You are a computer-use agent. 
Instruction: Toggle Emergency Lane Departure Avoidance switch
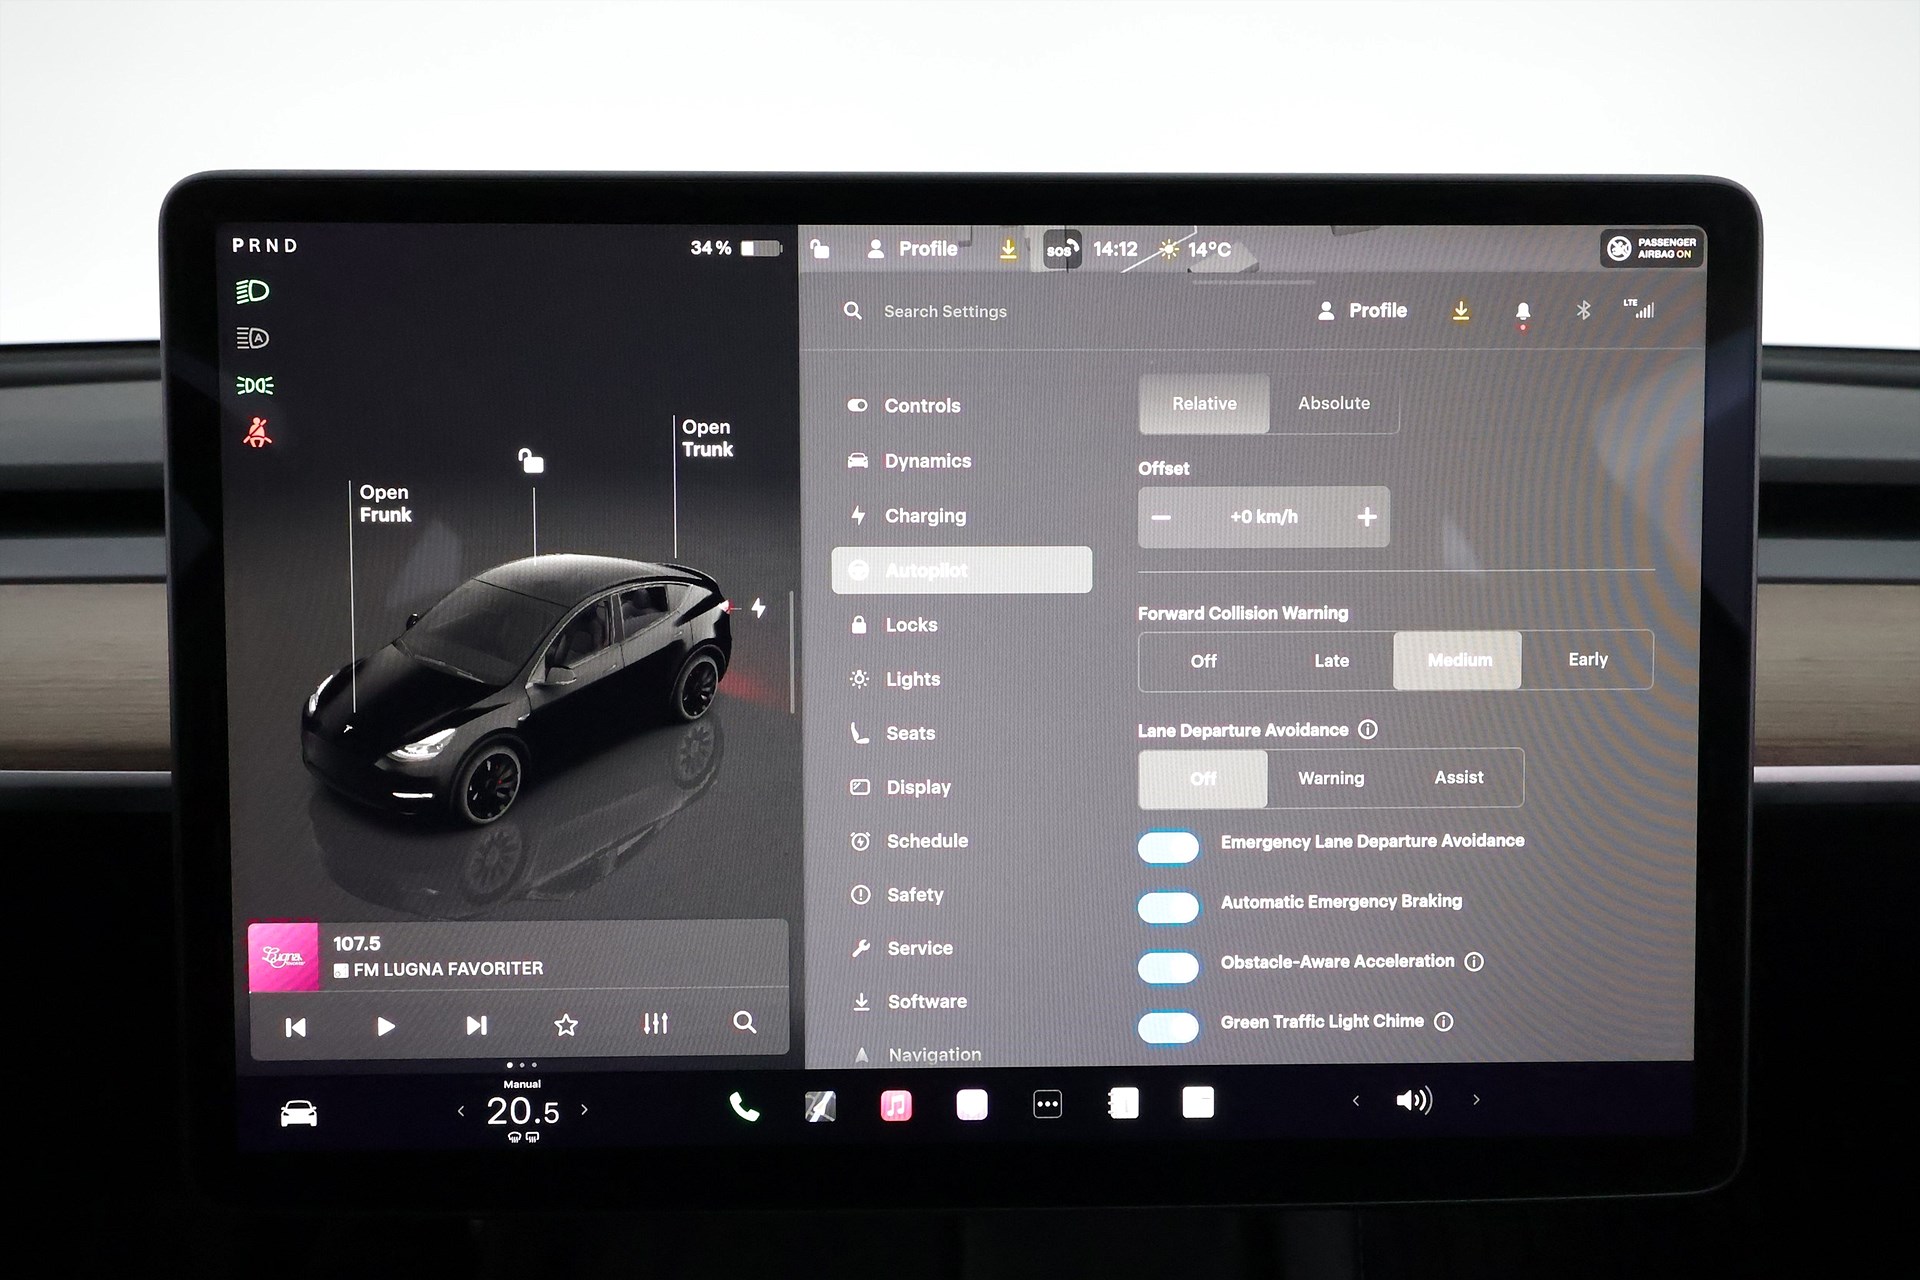pyautogui.click(x=1168, y=848)
